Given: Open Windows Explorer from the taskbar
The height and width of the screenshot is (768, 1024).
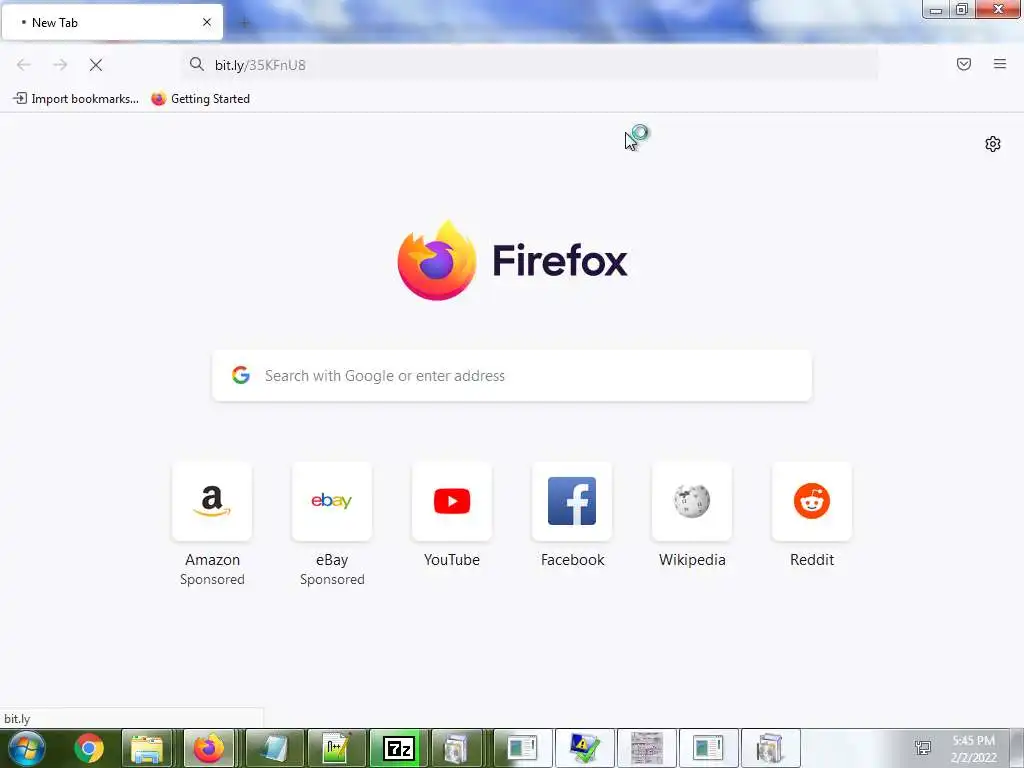Looking at the screenshot, I should pos(147,748).
